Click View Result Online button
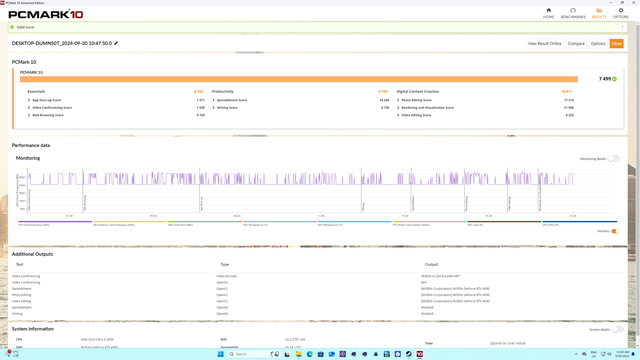The width and height of the screenshot is (640, 360). (x=544, y=43)
